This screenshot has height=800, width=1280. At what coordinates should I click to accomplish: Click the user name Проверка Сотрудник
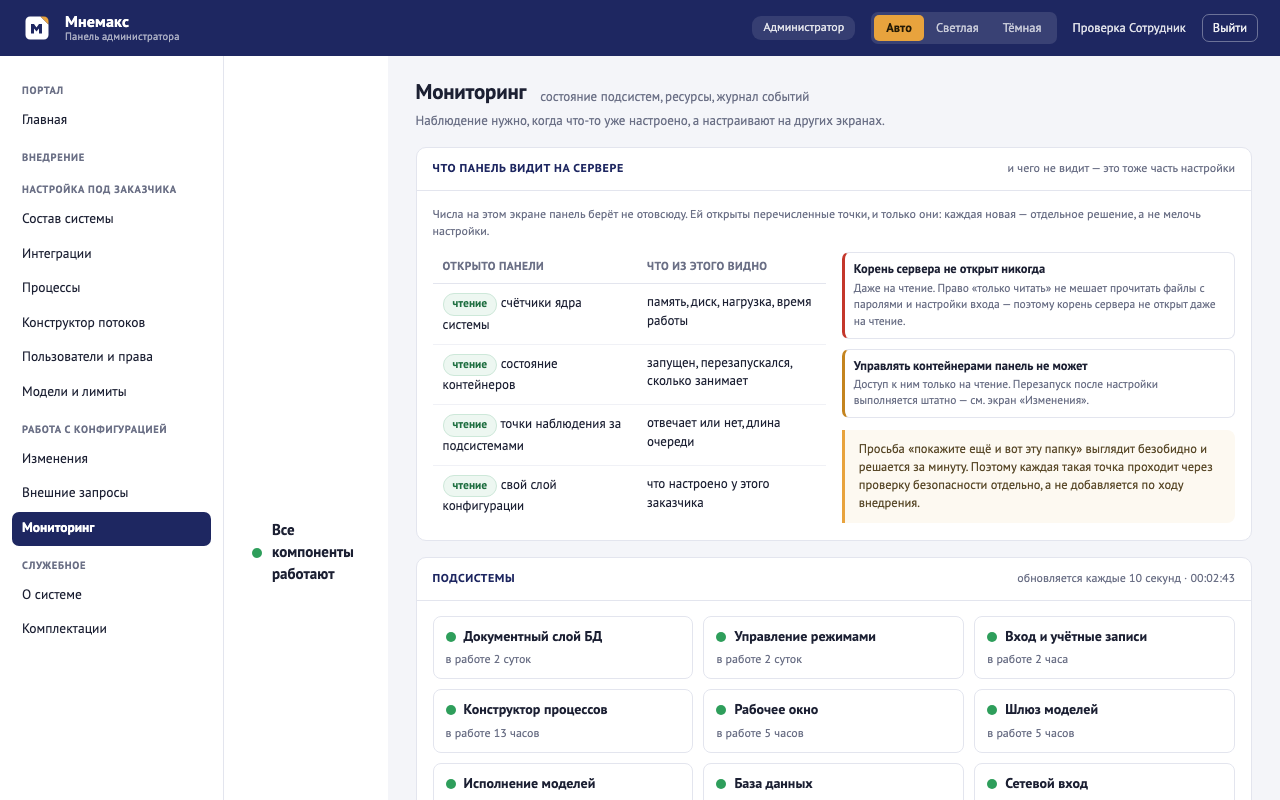point(1129,28)
